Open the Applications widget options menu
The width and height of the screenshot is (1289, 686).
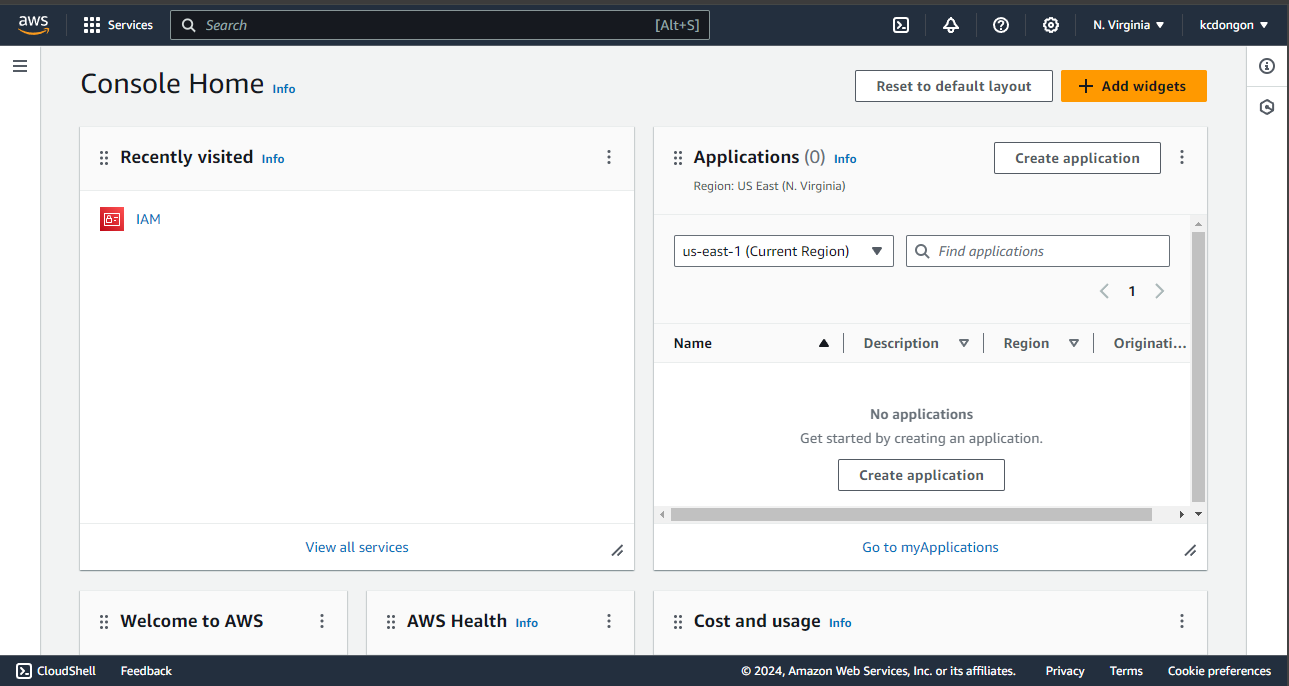tap(1182, 157)
